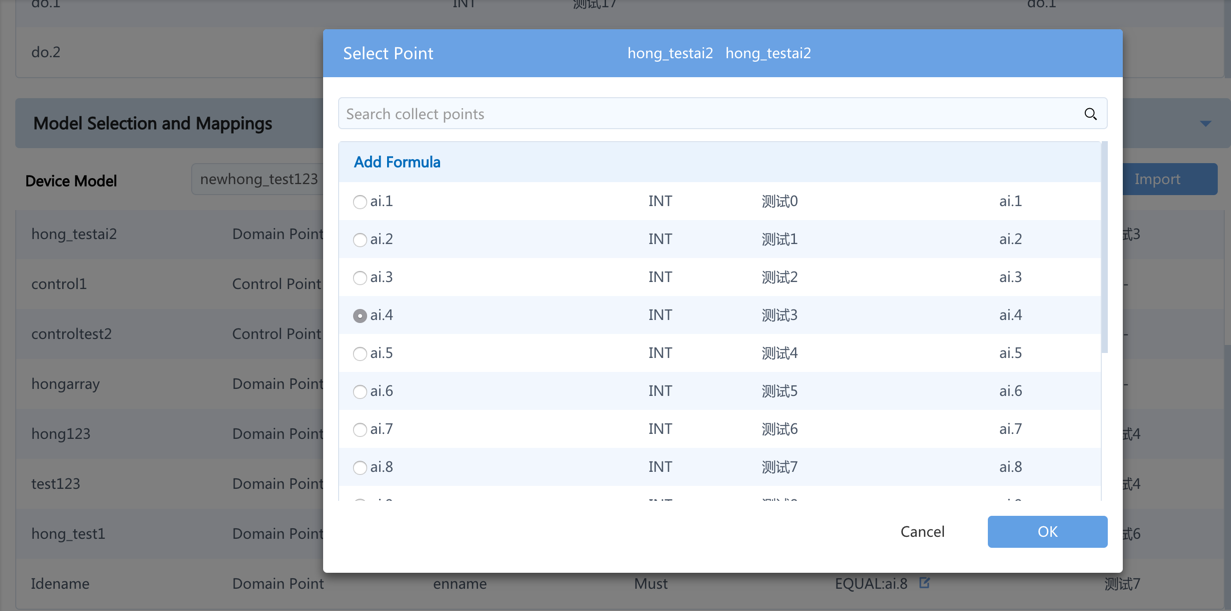Click the Select Point dialog title
The image size is (1231, 611).
[x=388, y=53]
